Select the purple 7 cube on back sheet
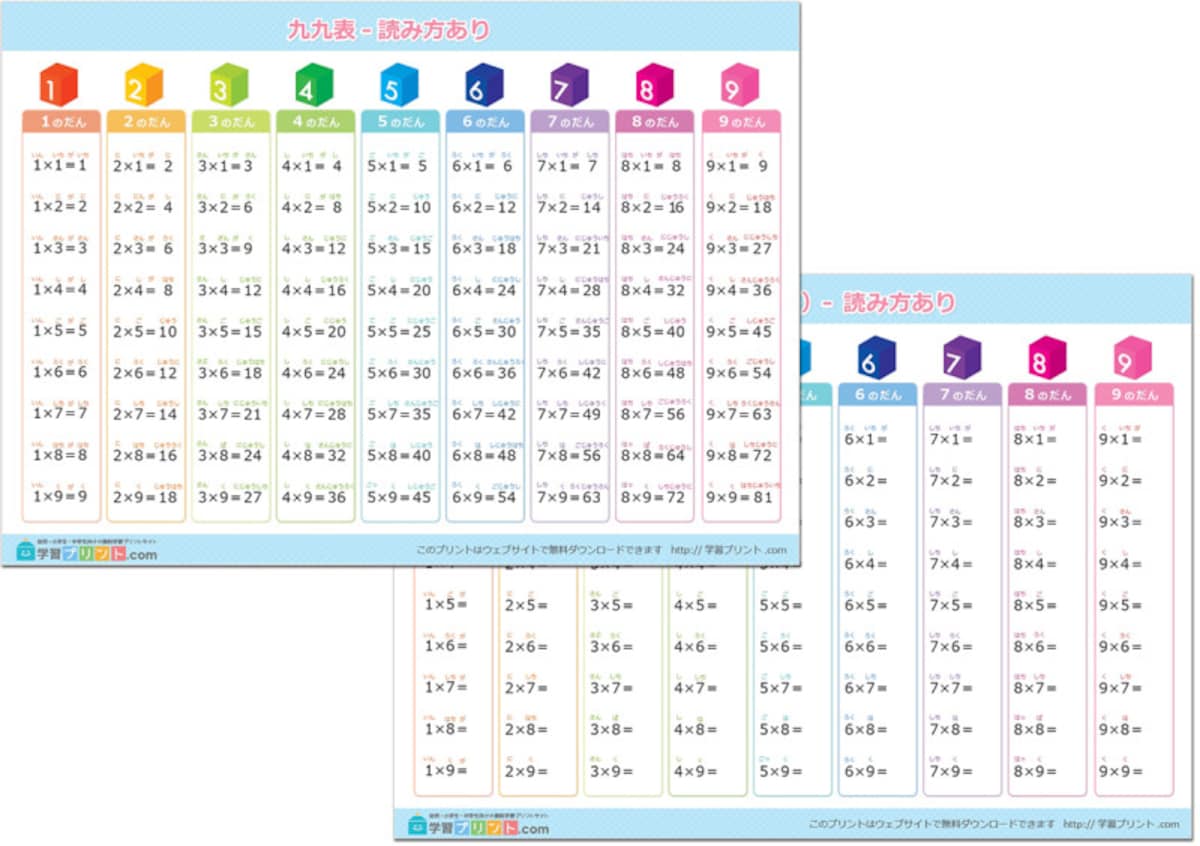 pos(961,358)
